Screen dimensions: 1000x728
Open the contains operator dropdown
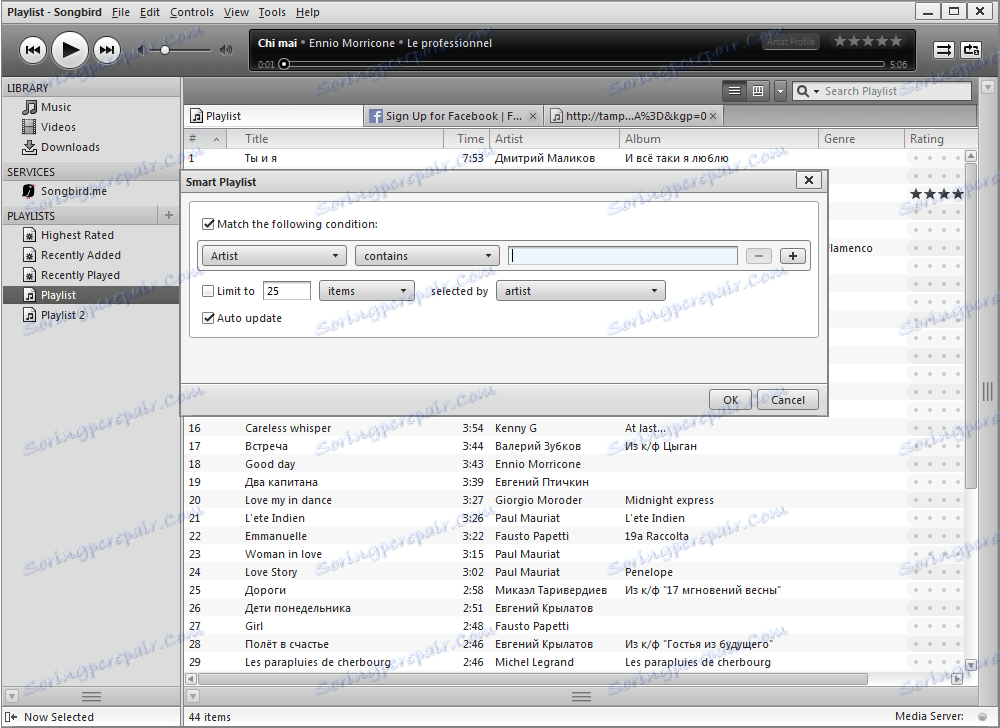pyautogui.click(x=427, y=256)
